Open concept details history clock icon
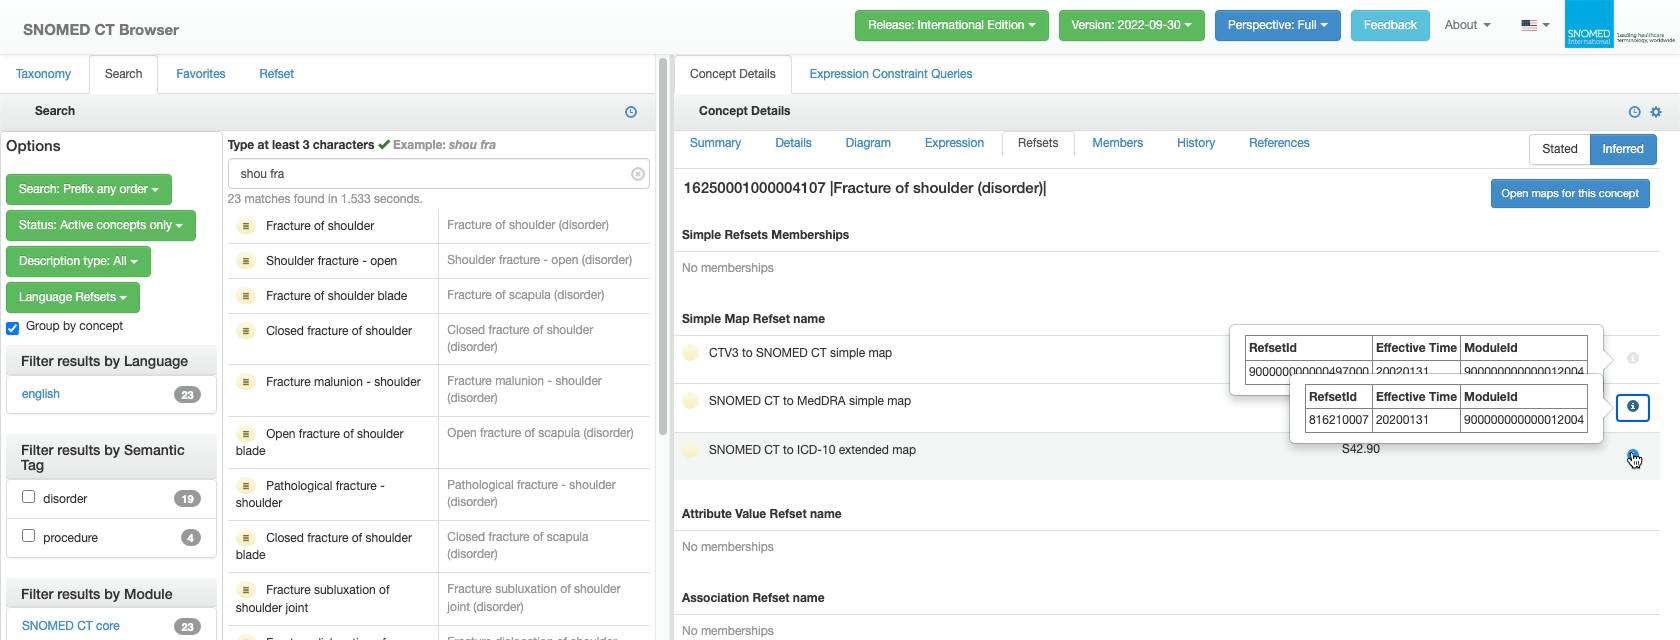Image resolution: width=1680 pixels, height=640 pixels. (x=1634, y=112)
